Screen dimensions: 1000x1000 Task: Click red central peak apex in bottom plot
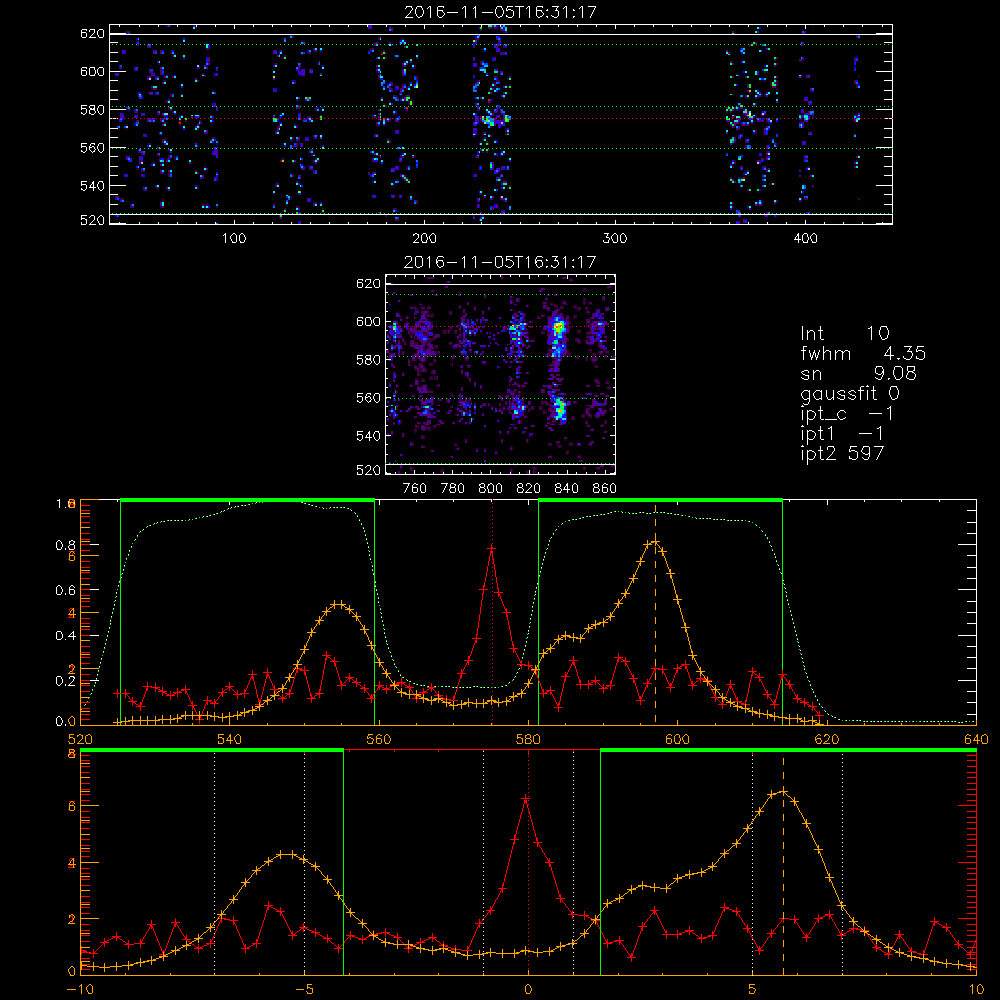[x=526, y=798]
